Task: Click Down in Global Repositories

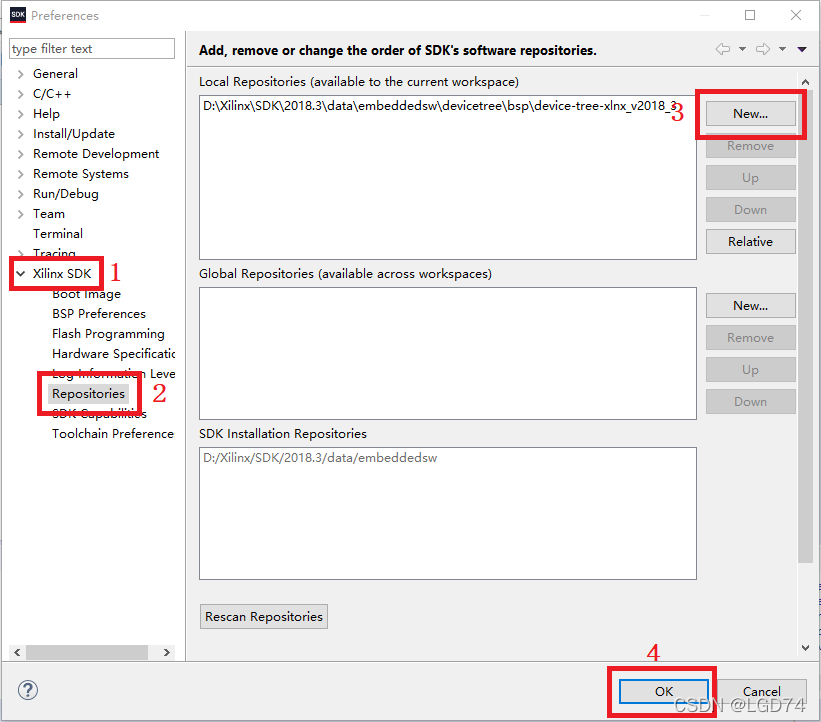Action: [750, 402]
